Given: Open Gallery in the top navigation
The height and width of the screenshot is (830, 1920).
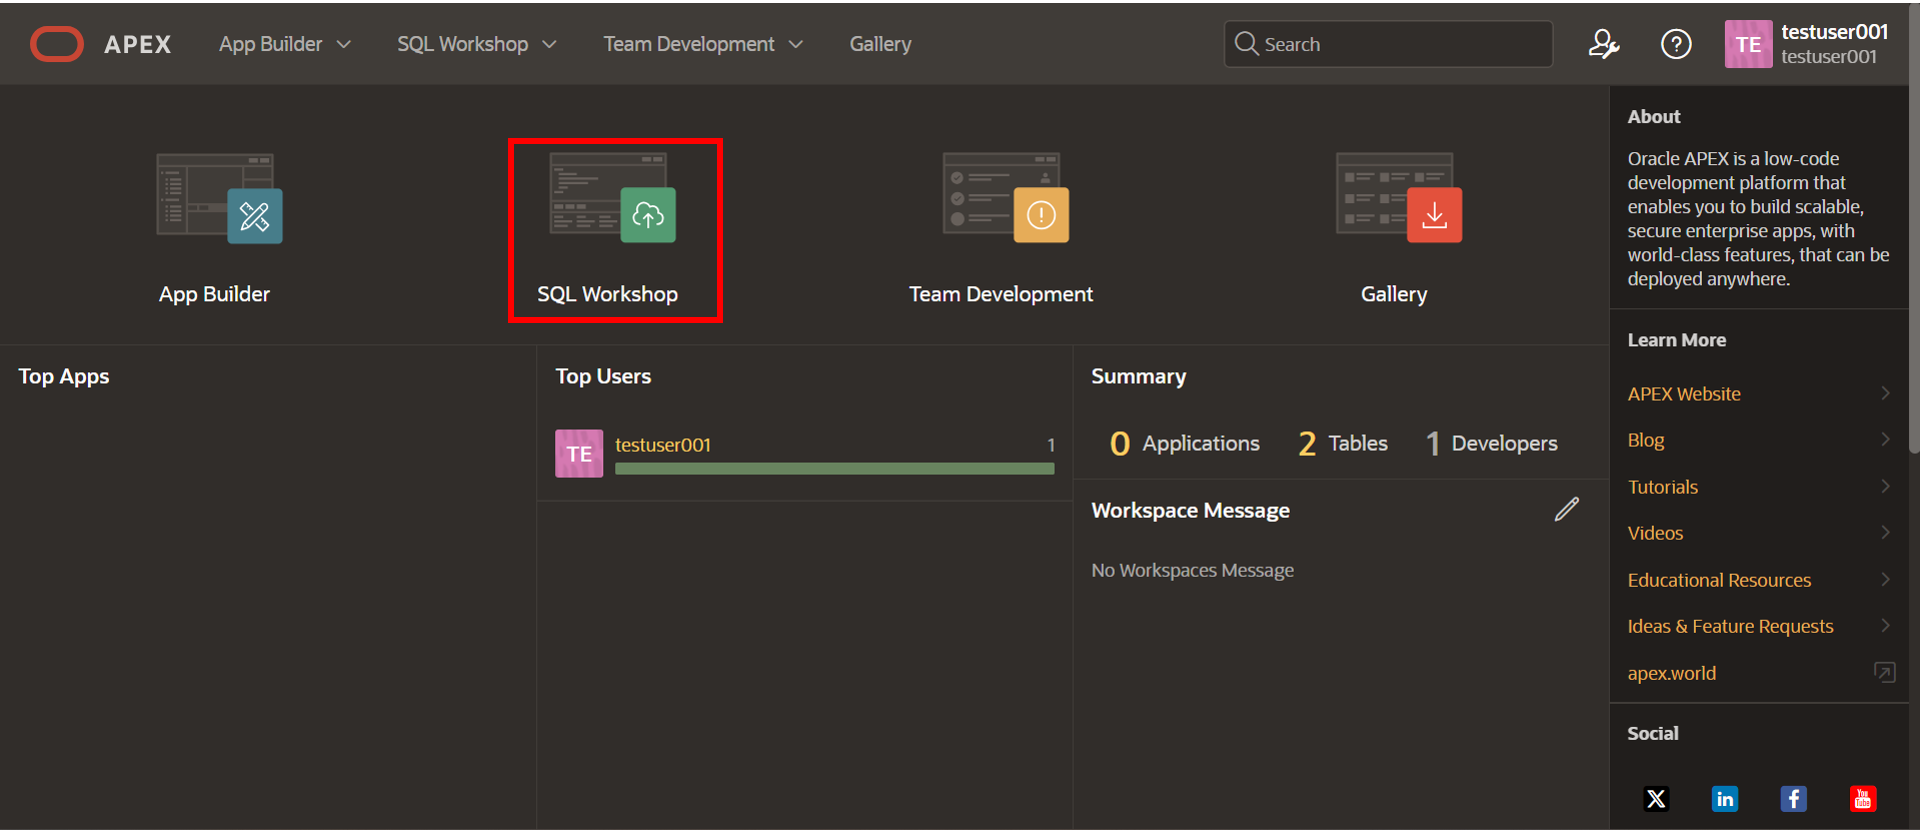Looking at the screenshot, I should (880, 44).
